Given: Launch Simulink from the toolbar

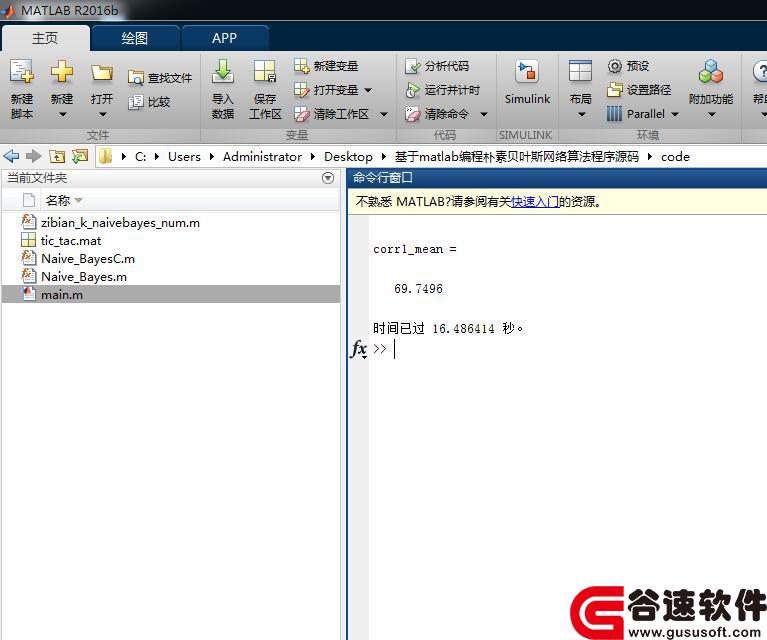Looking at the screenshot, I should coord(527,82).
